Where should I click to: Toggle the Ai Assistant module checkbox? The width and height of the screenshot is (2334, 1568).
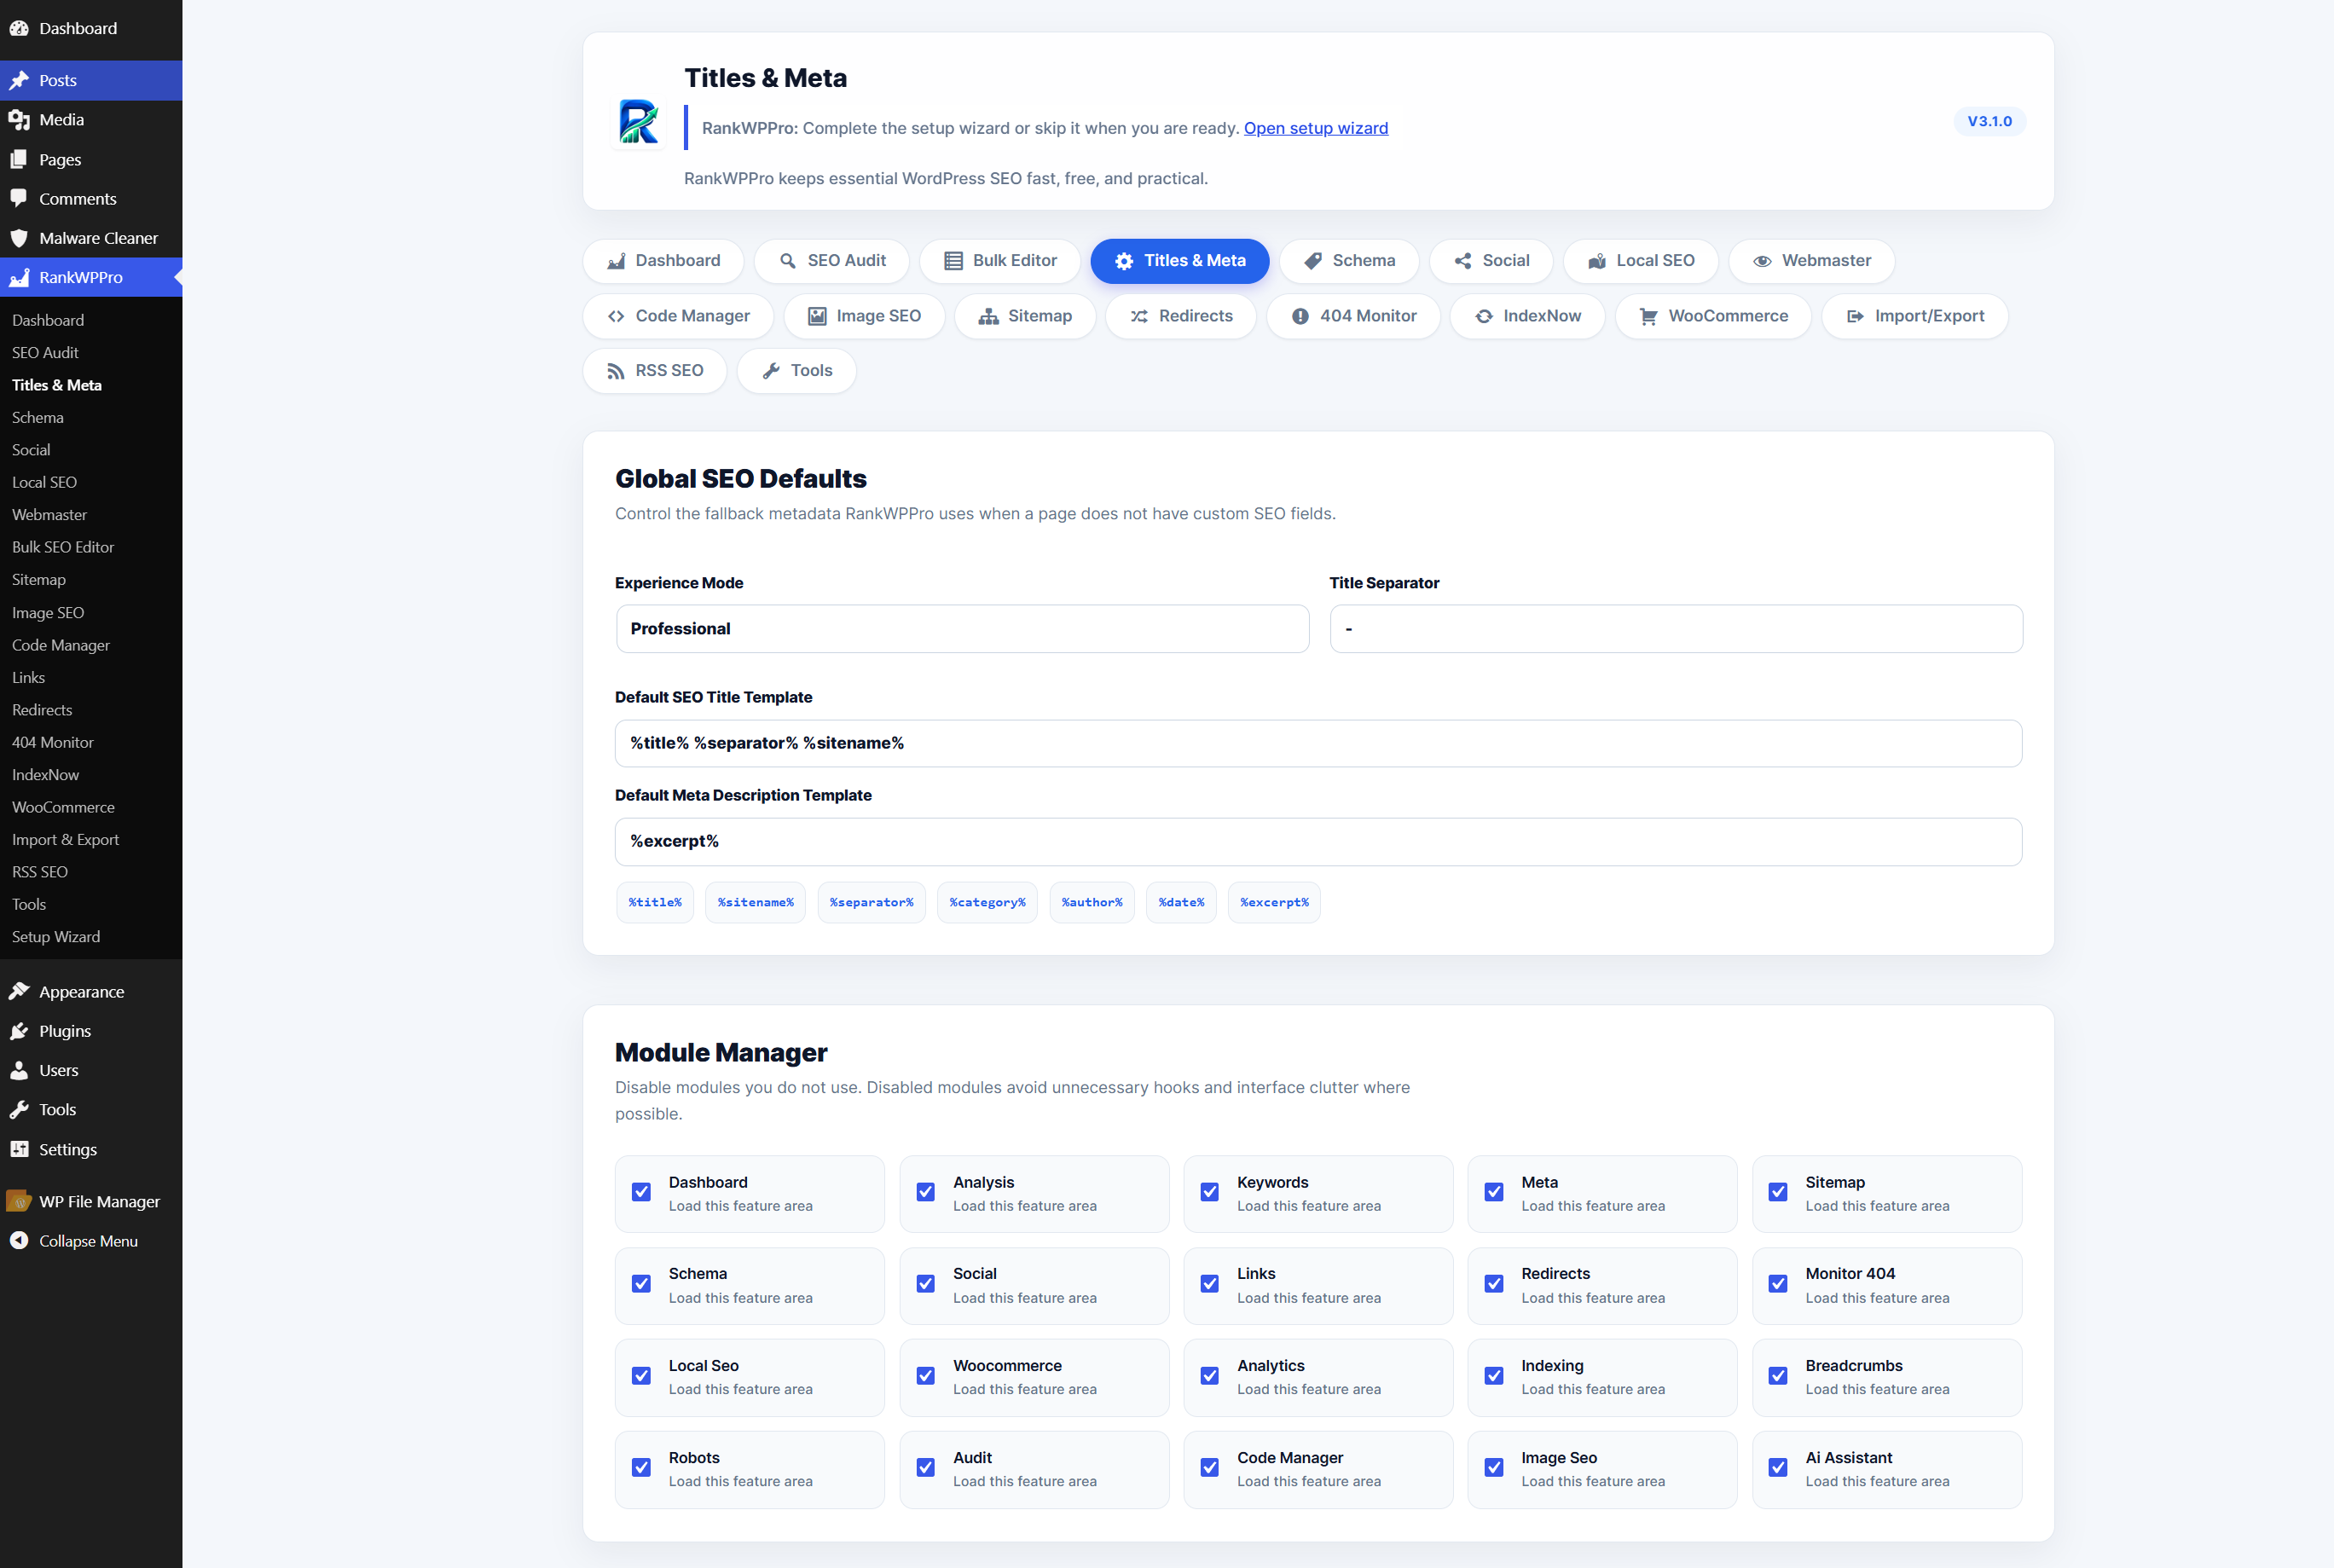1778,1468
